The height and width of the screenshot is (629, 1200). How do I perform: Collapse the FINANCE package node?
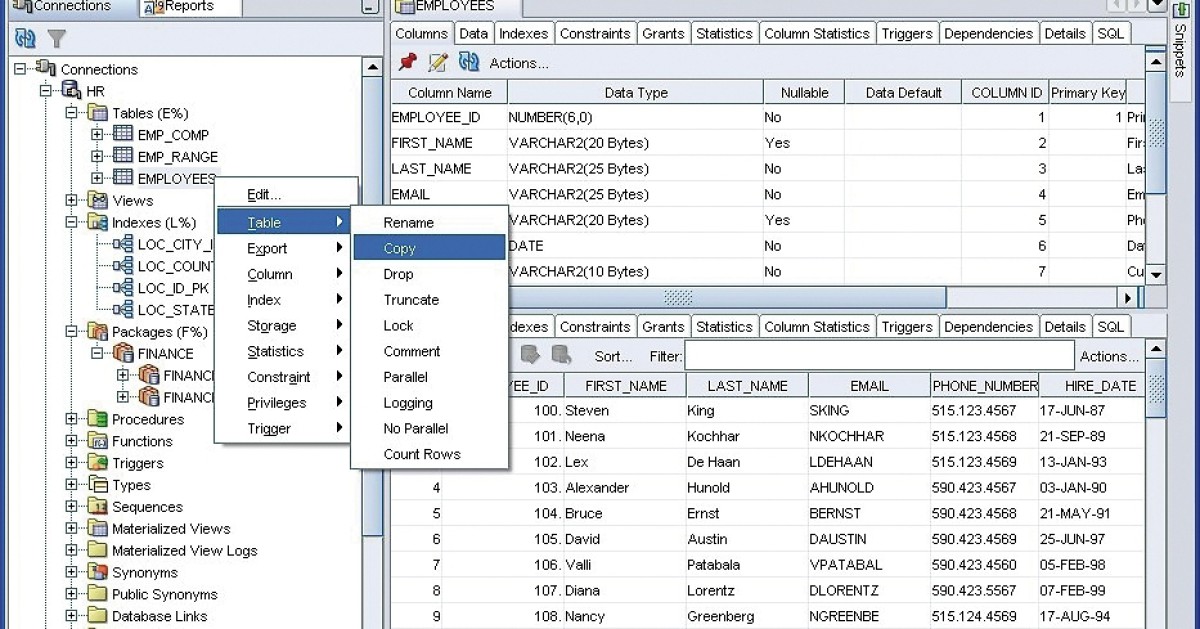(x=97, y=353)
